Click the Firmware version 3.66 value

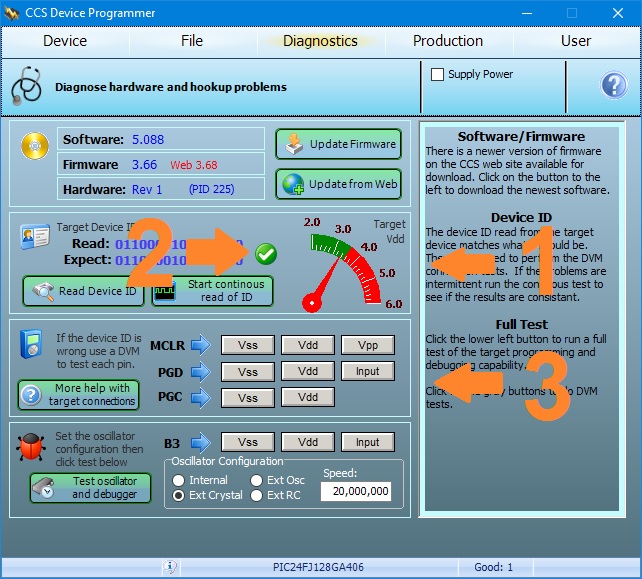coord(144,165)
